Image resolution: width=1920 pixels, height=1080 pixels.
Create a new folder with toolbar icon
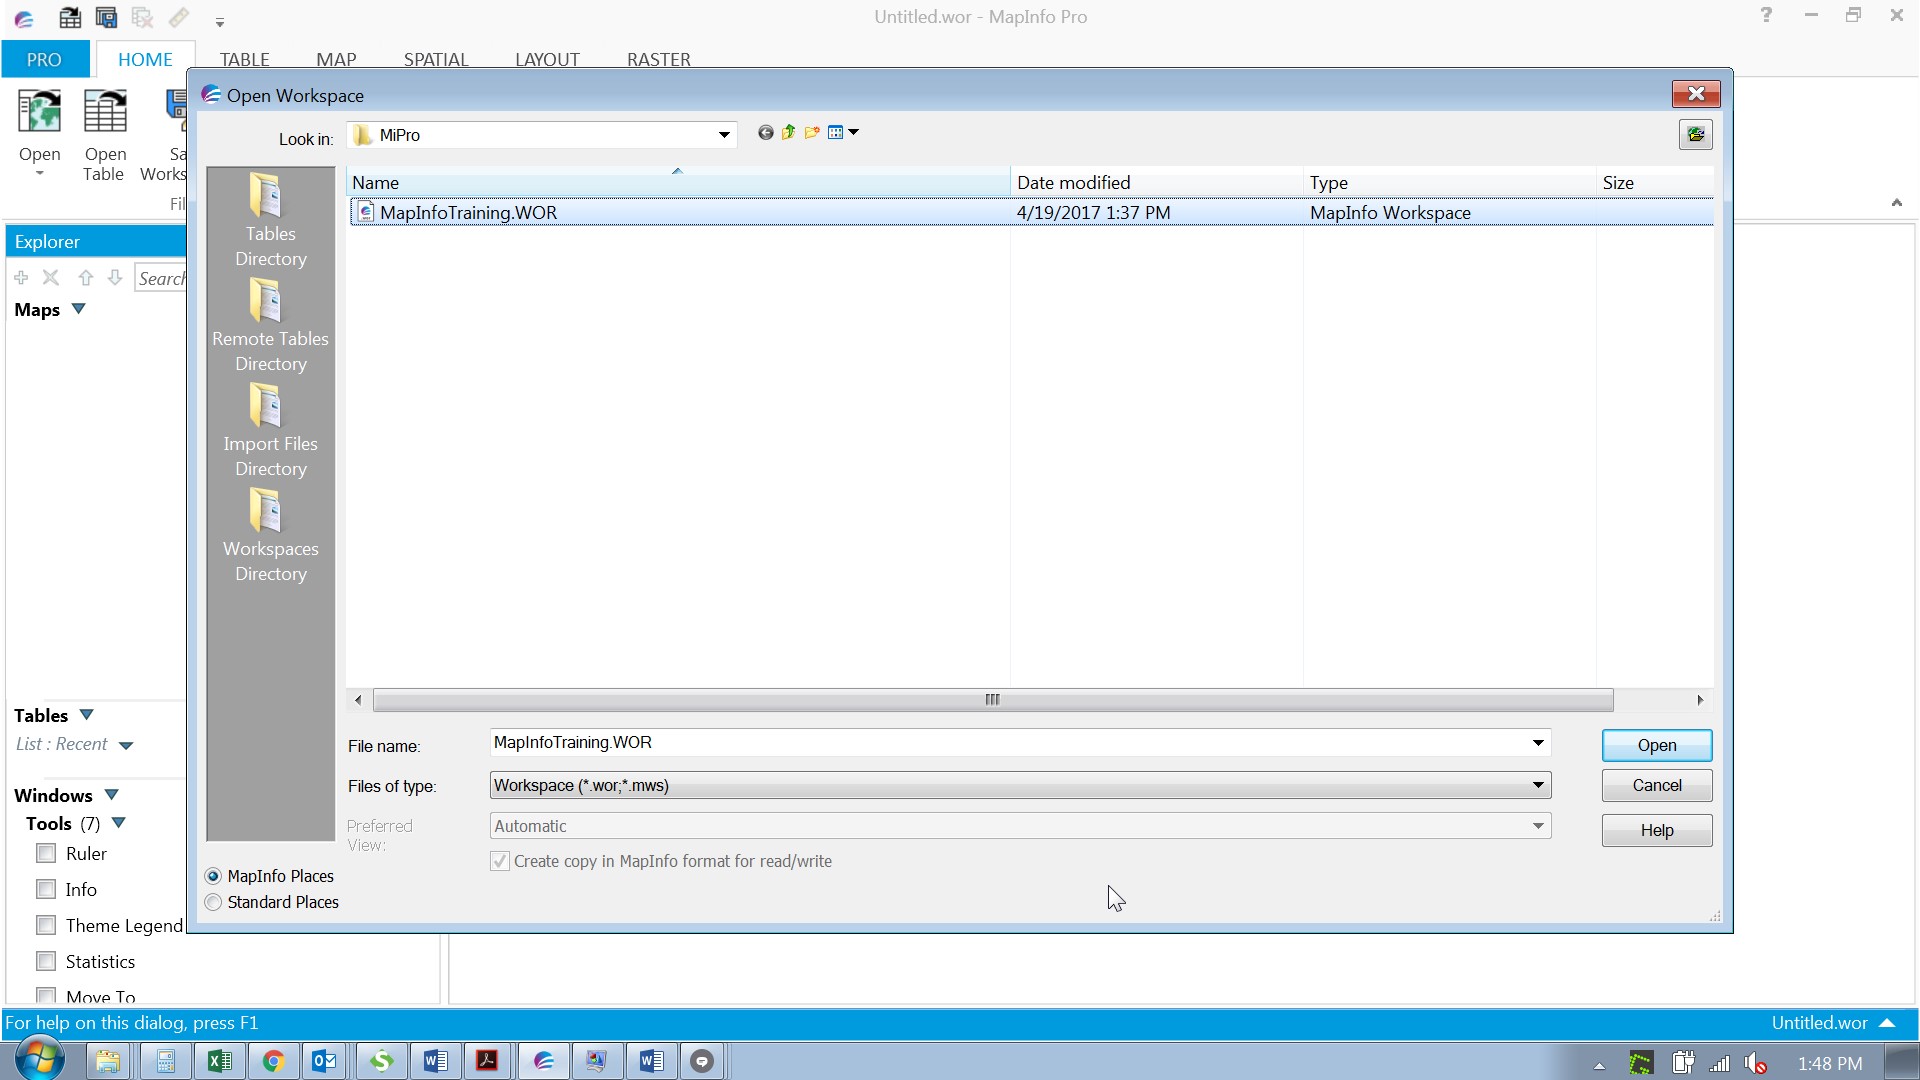pos(811,133)
